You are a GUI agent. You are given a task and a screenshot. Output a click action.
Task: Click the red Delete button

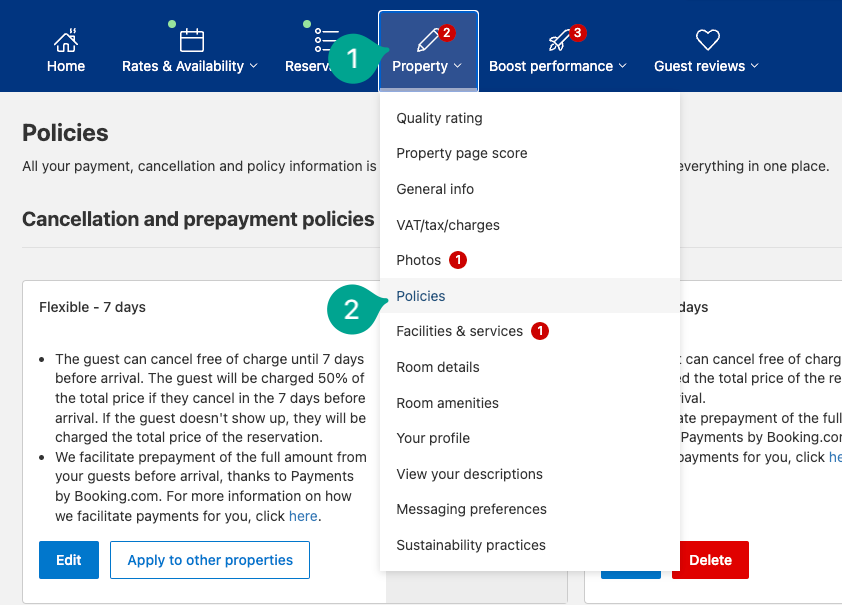coord(710,560)
